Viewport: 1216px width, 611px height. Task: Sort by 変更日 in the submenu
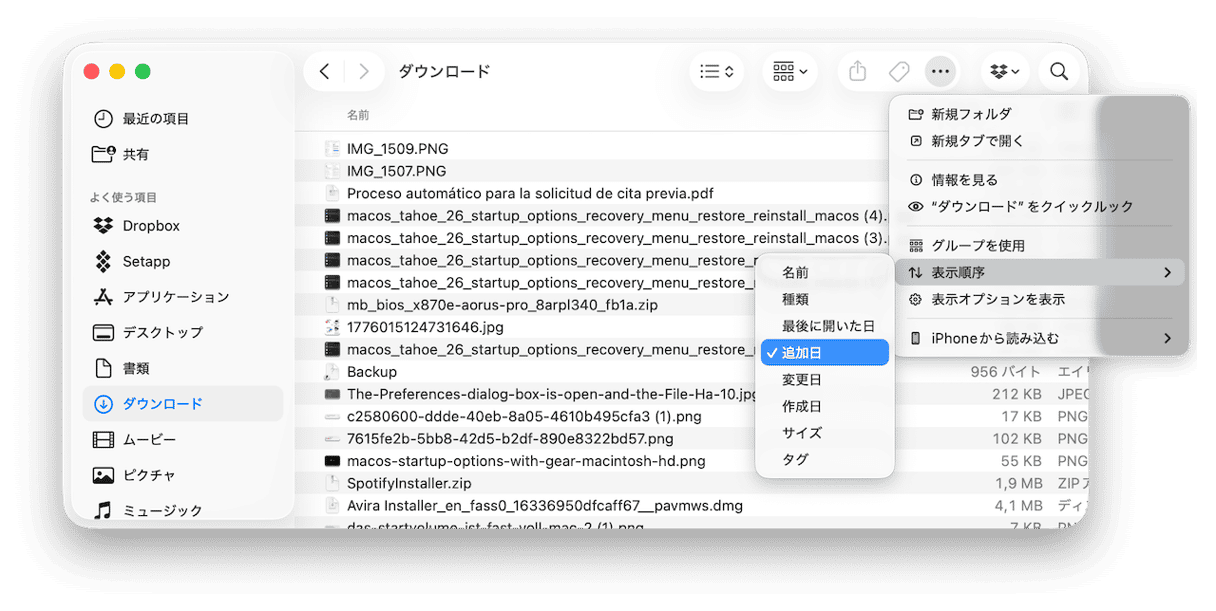(x=825, y=380)
